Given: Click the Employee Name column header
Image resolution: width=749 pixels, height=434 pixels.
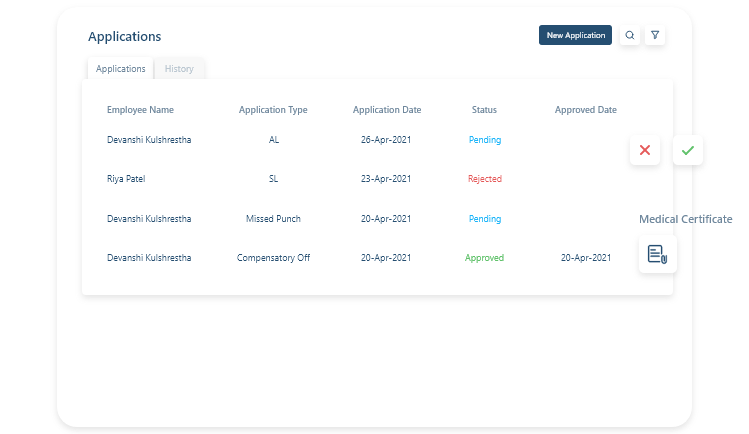Looking at the screenshot, I should (140, 110).
